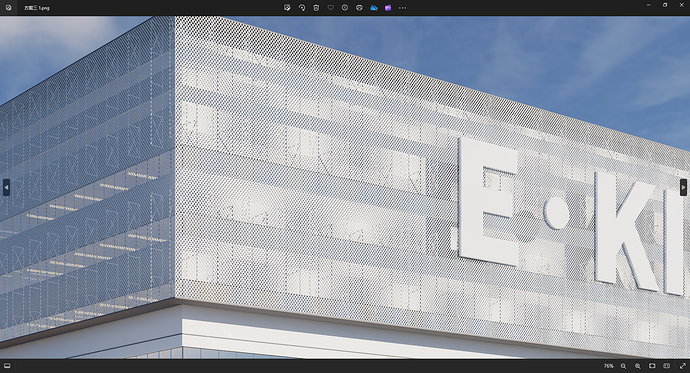
Task: Toggle the filmstrip icon at bottom left
Action: click(7, 366)
